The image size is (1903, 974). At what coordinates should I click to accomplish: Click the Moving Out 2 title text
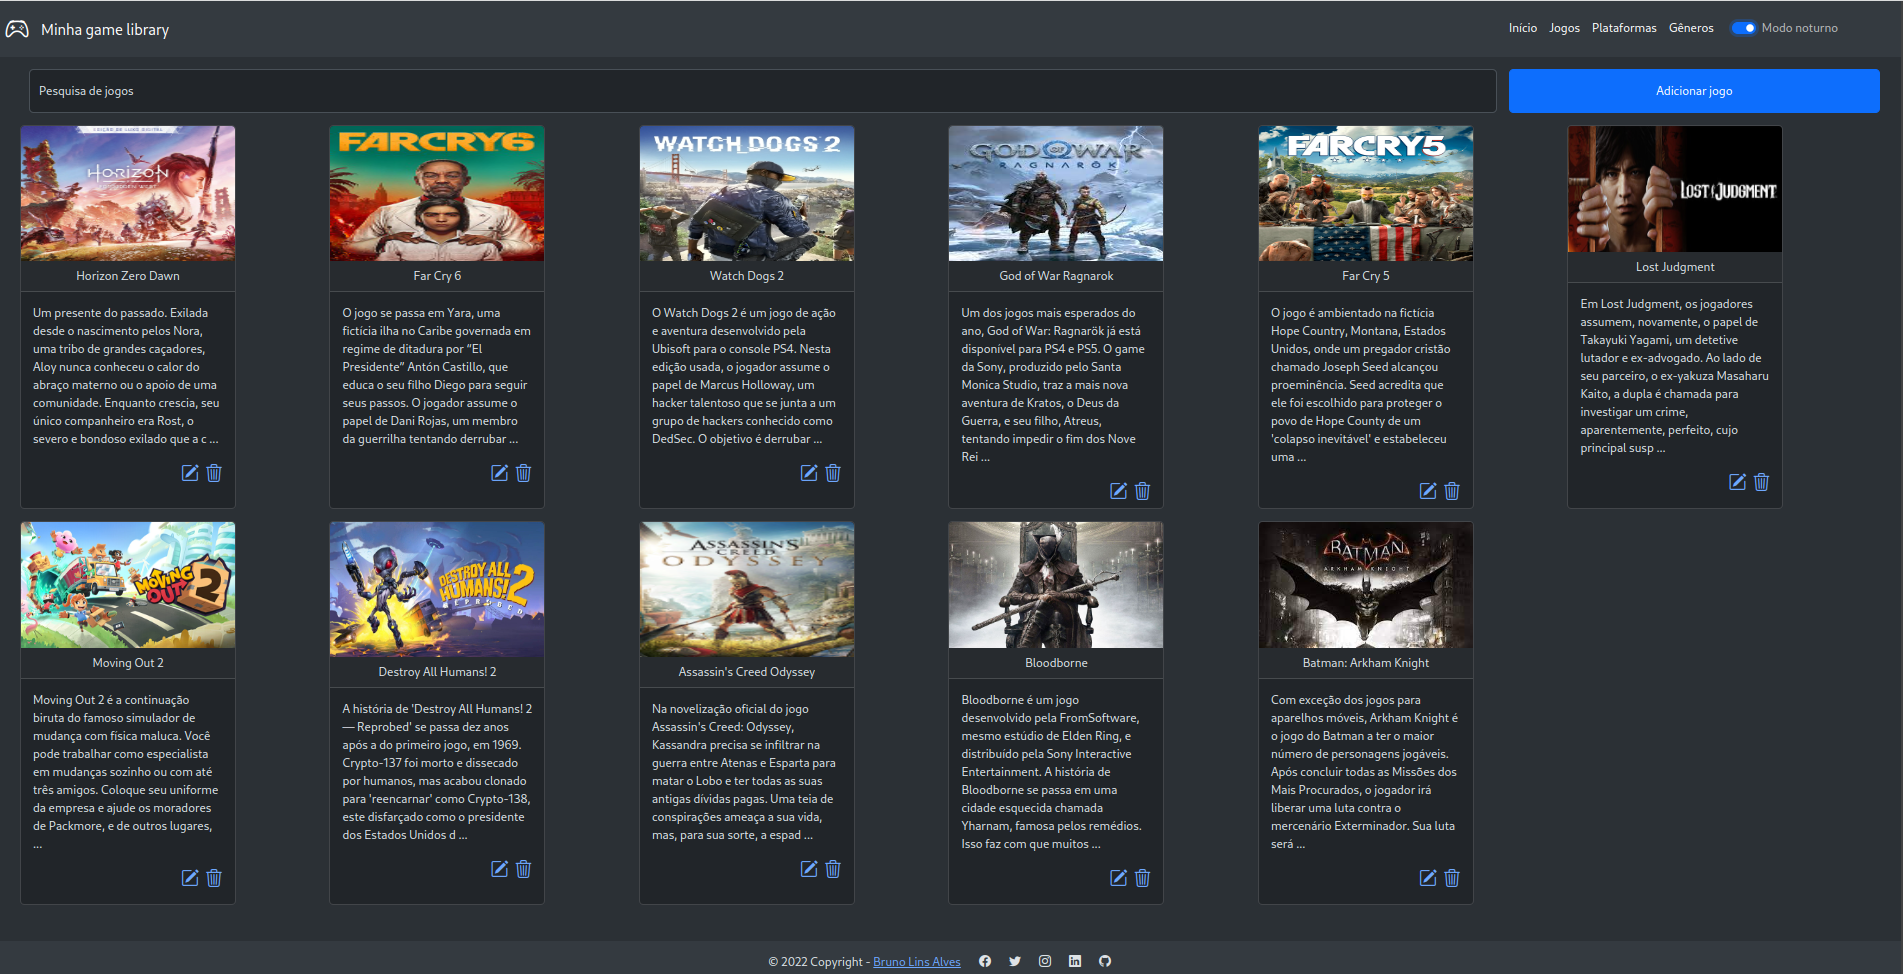(128, 663)
